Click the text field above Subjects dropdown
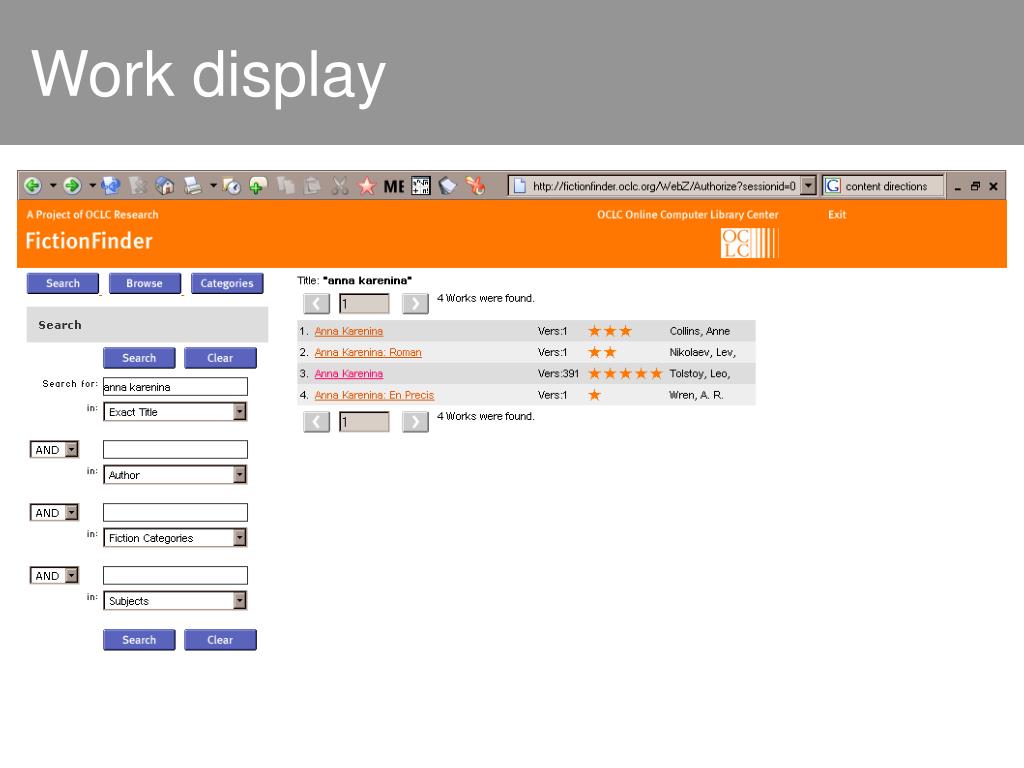The height and width of the screenshot is (768, 1024). (175, 575)
